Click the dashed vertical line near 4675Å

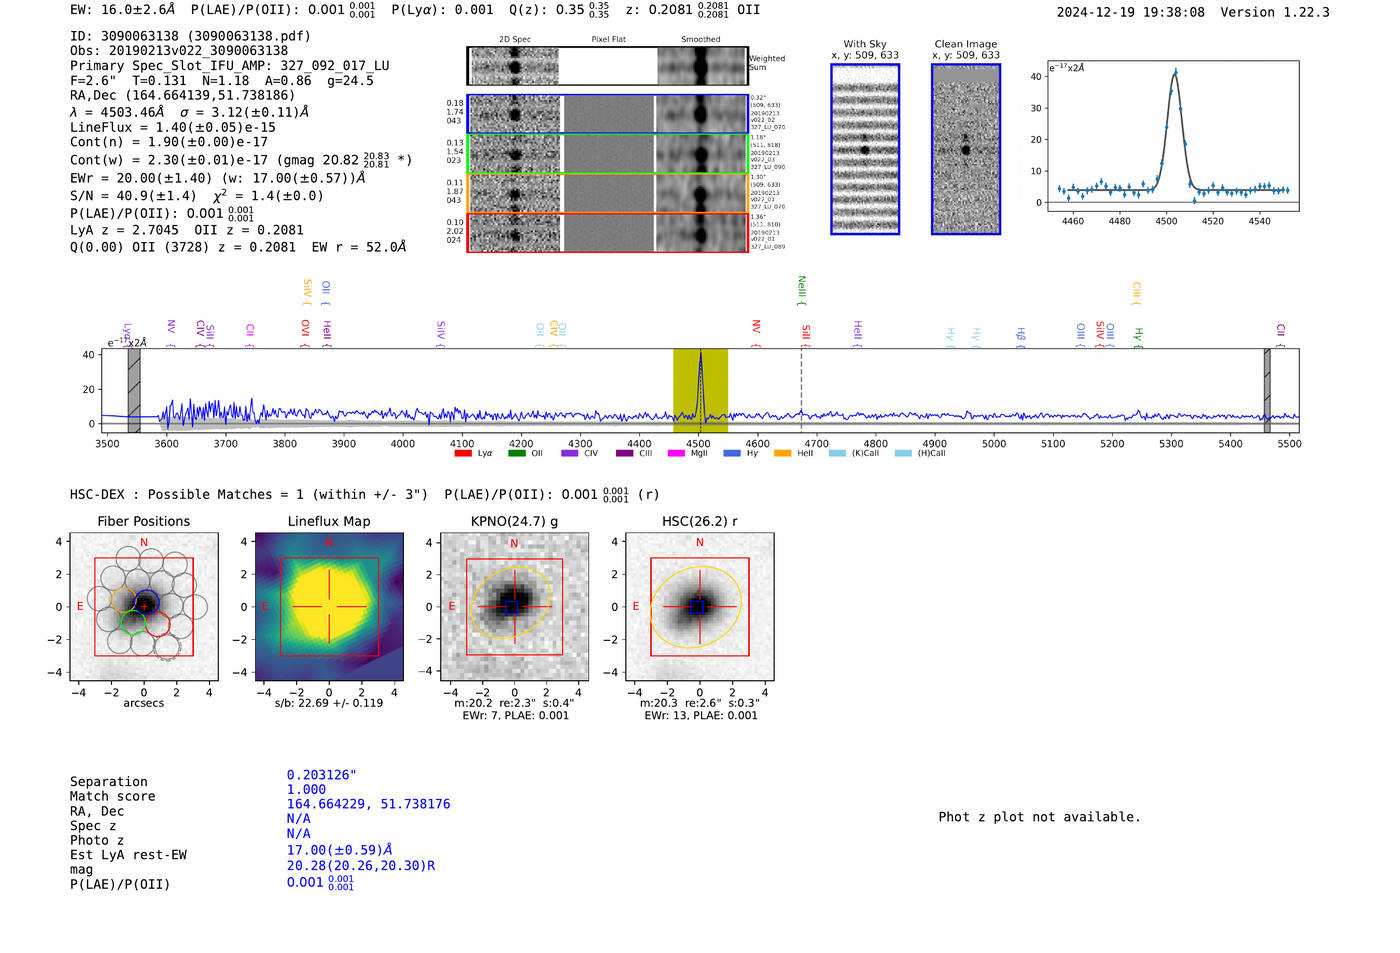[x=801, y=391]
